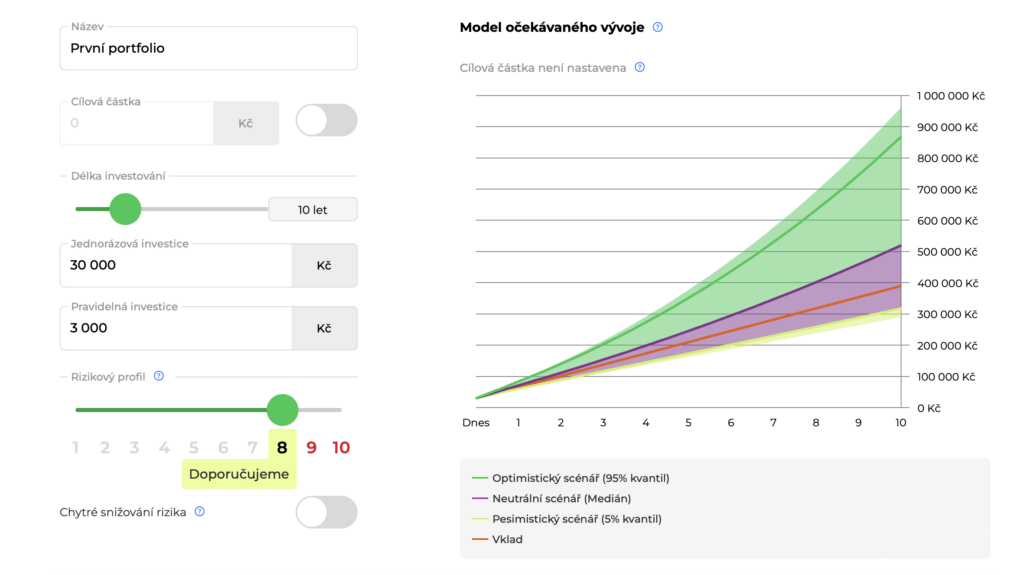The image size is (1024, 575).
Task: Click the Název portfolio name field
Action: tap(208, 48)
